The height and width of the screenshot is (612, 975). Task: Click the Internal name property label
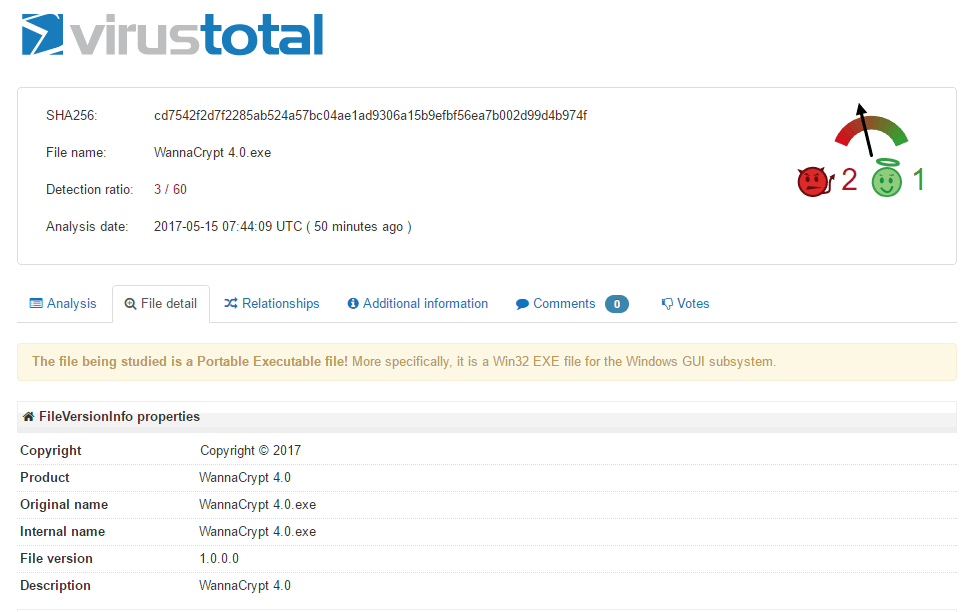tap(62, 531)
